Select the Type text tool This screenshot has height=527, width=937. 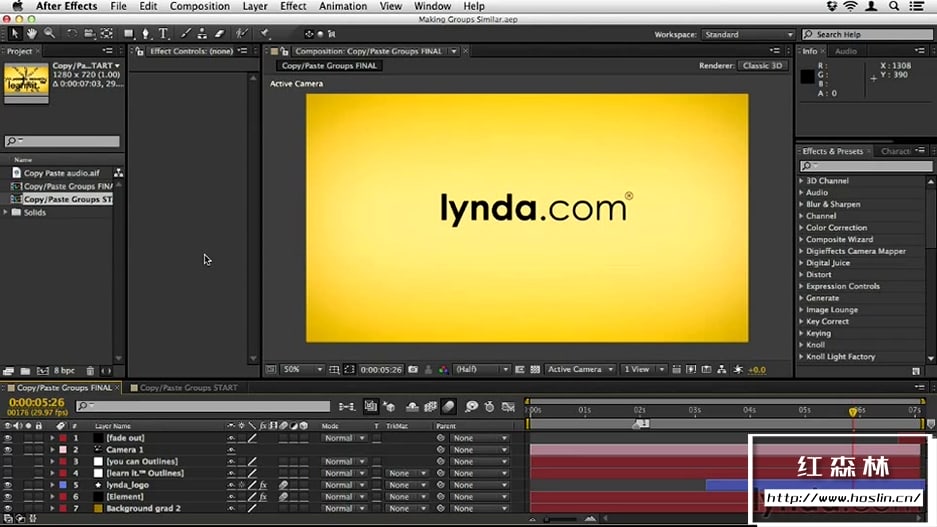point(163,34)
